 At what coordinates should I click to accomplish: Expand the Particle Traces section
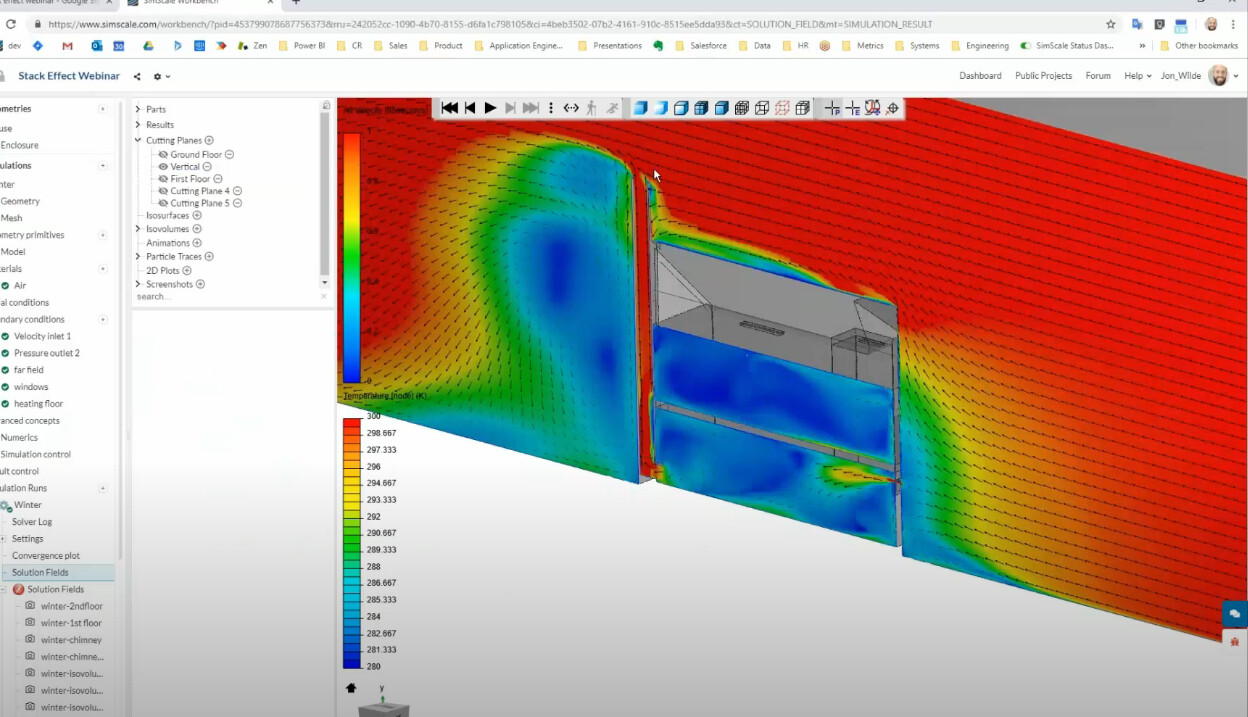[x=137, y=256]
